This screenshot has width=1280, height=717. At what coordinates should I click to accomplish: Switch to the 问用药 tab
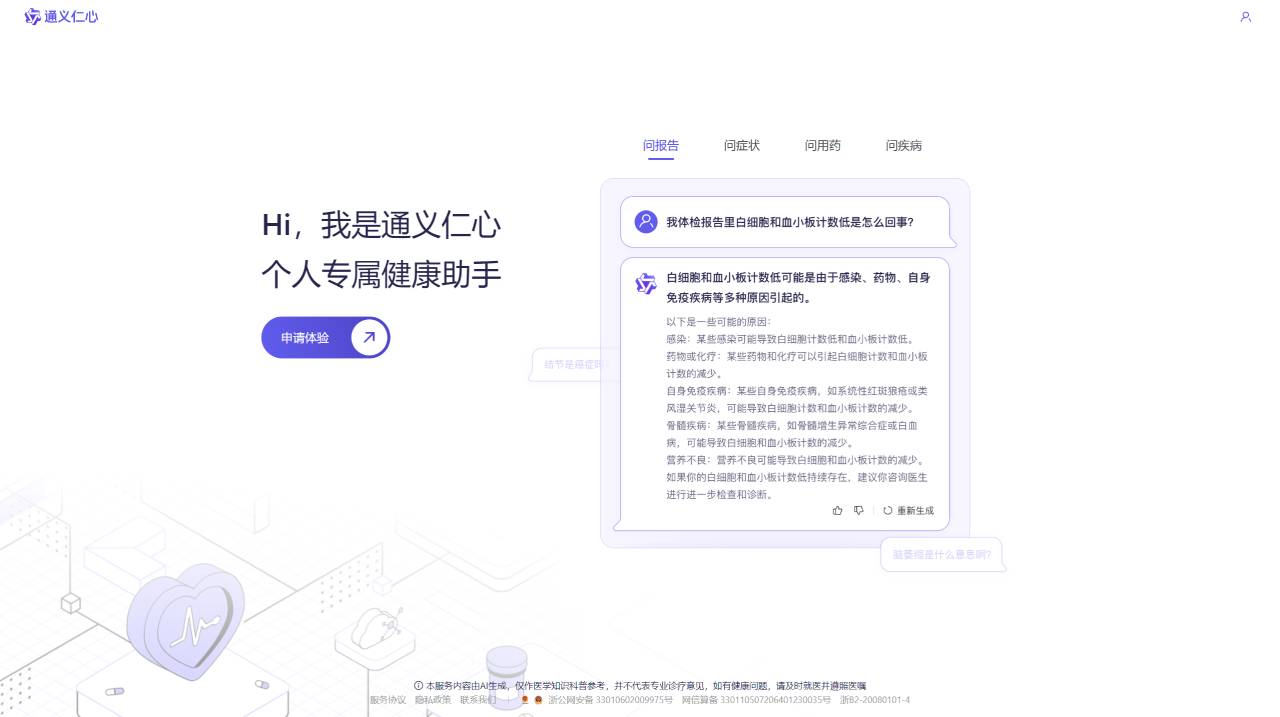[823, 145]
